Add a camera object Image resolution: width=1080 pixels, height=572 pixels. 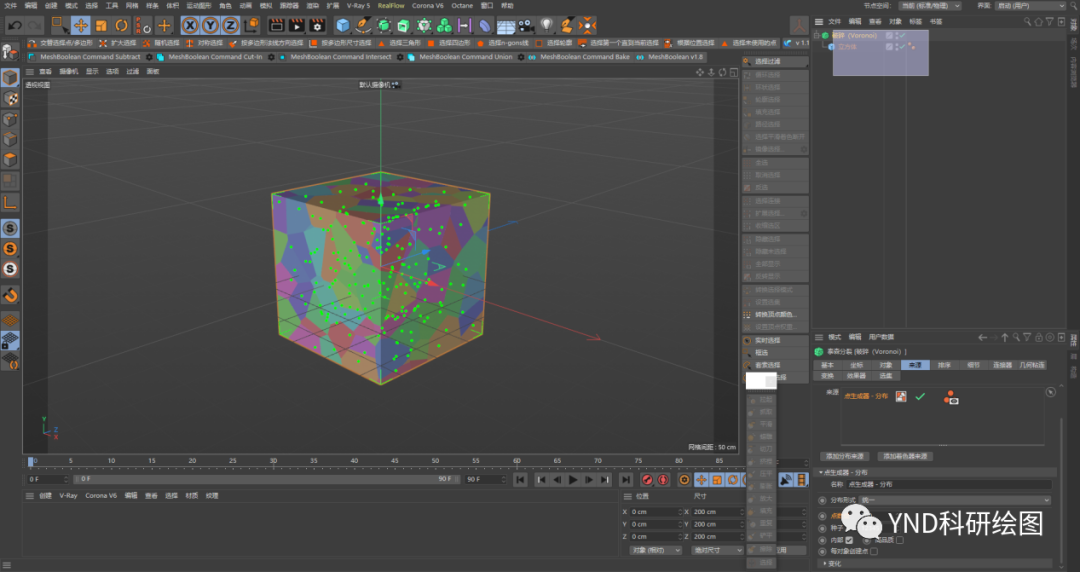pyautogui.click(x=526, y=26)
